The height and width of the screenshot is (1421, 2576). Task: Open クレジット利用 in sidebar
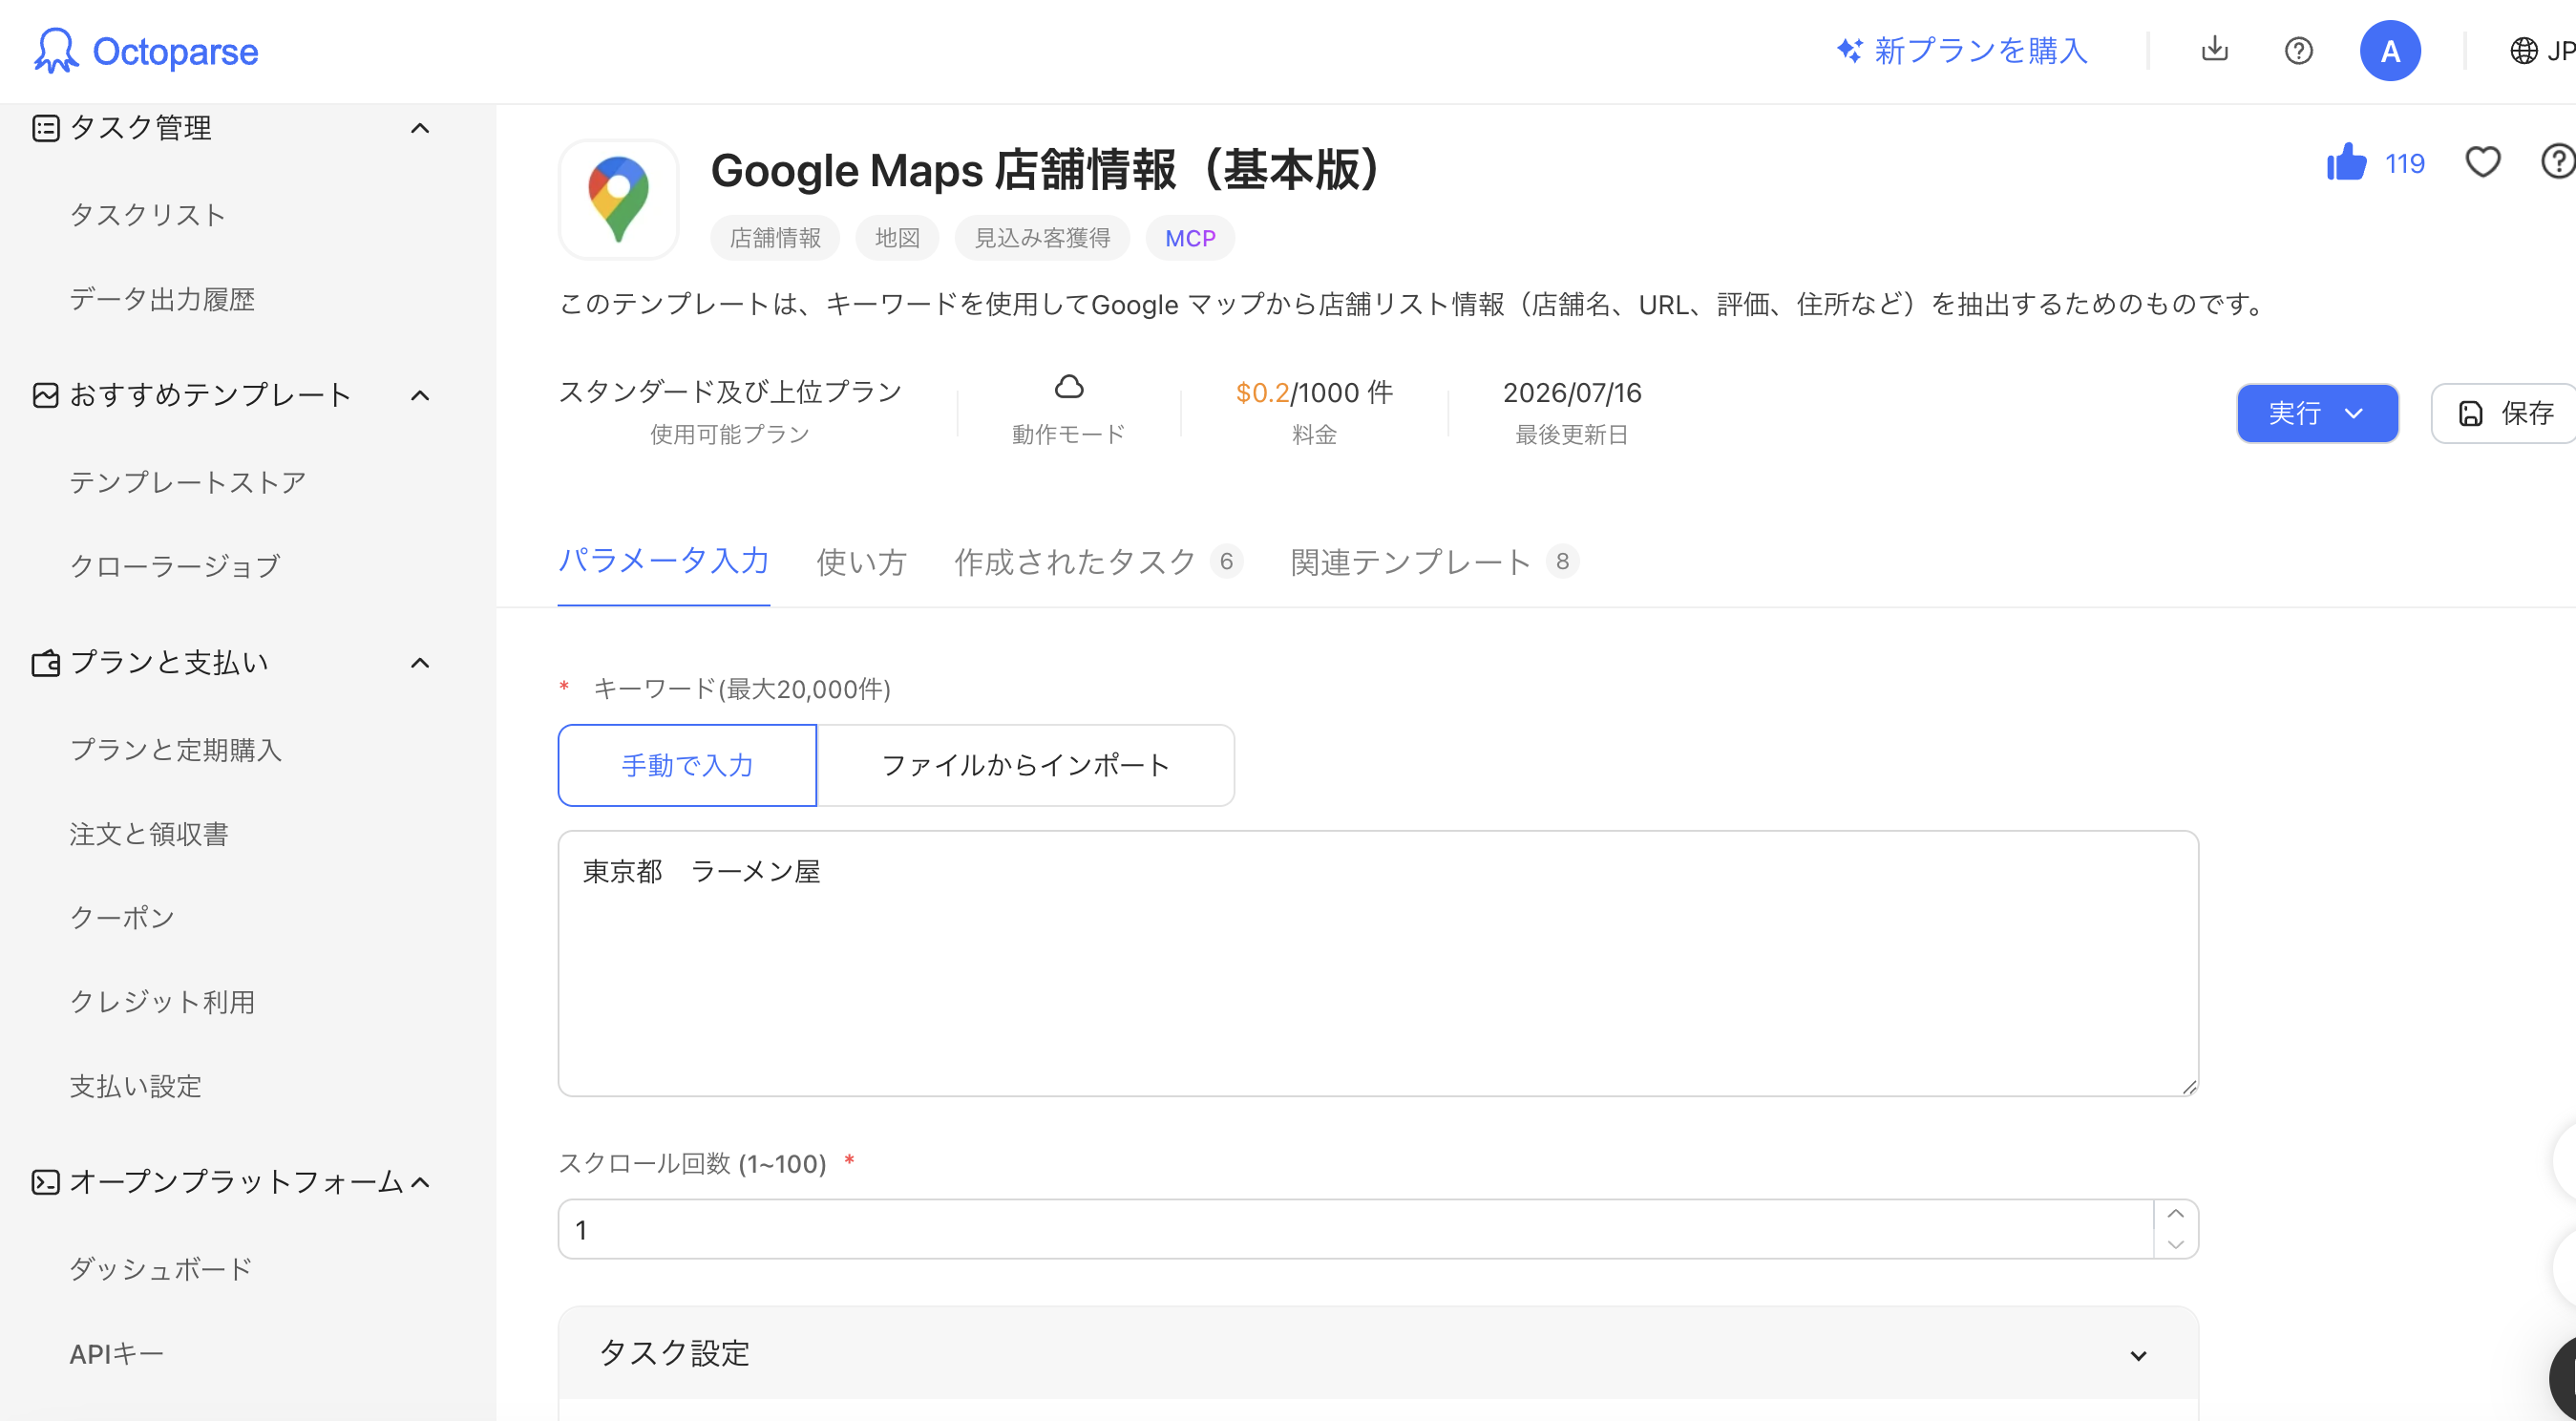point(162,1002)
